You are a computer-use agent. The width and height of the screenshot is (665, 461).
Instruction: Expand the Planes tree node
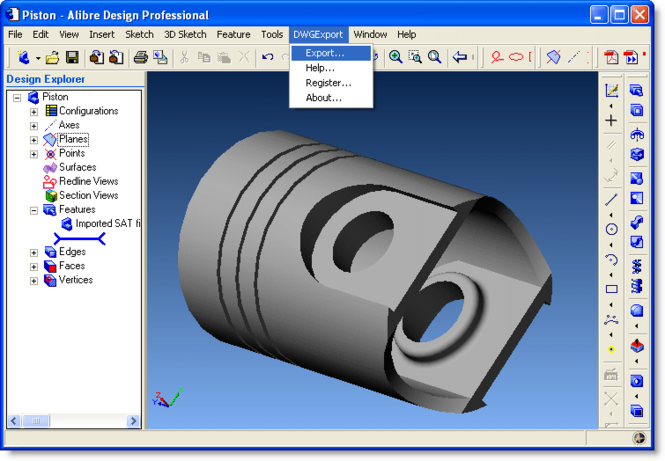[x=34, y=140]
